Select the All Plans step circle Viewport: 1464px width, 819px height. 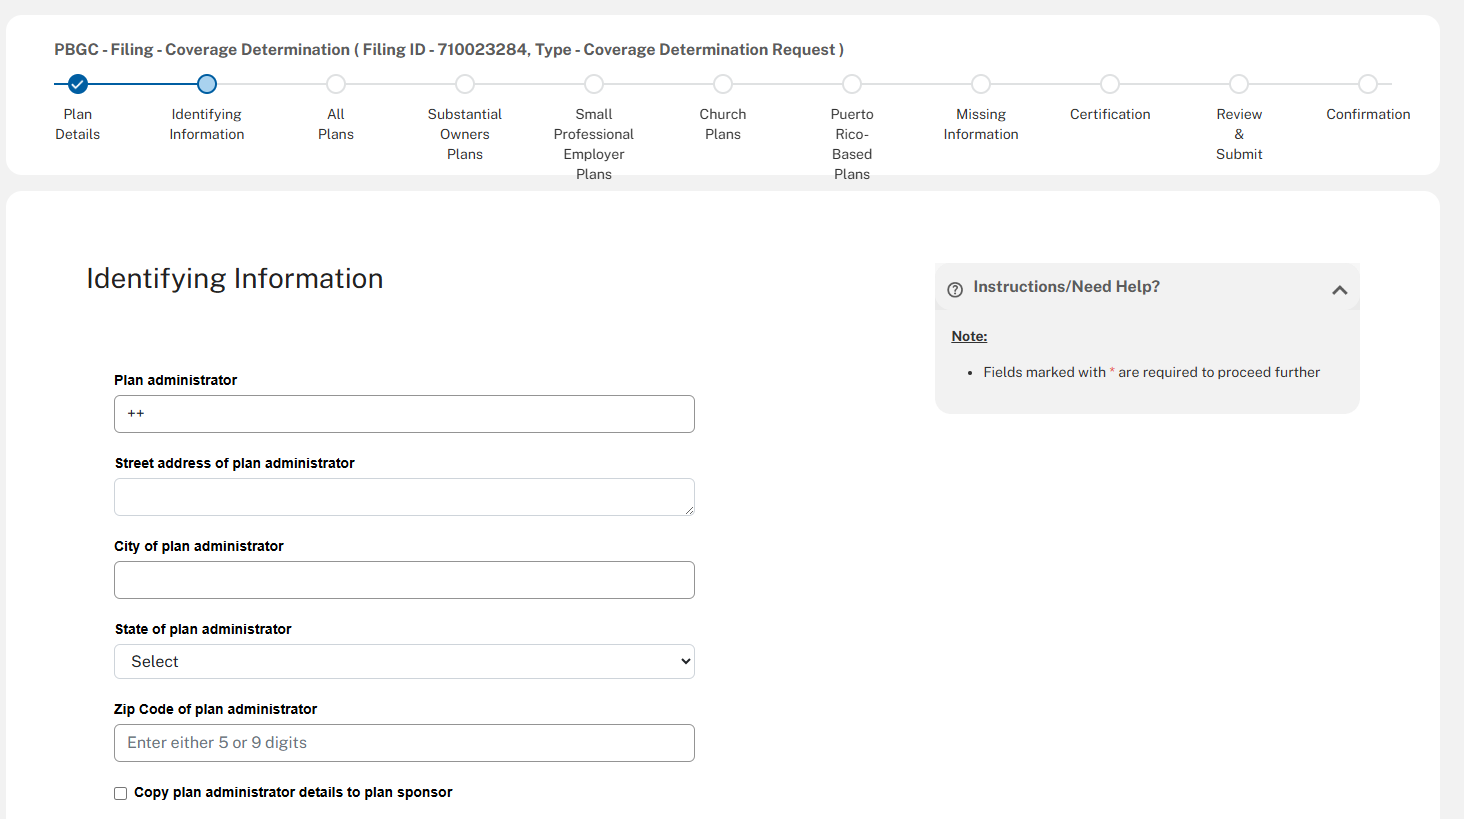click(336, 85)
